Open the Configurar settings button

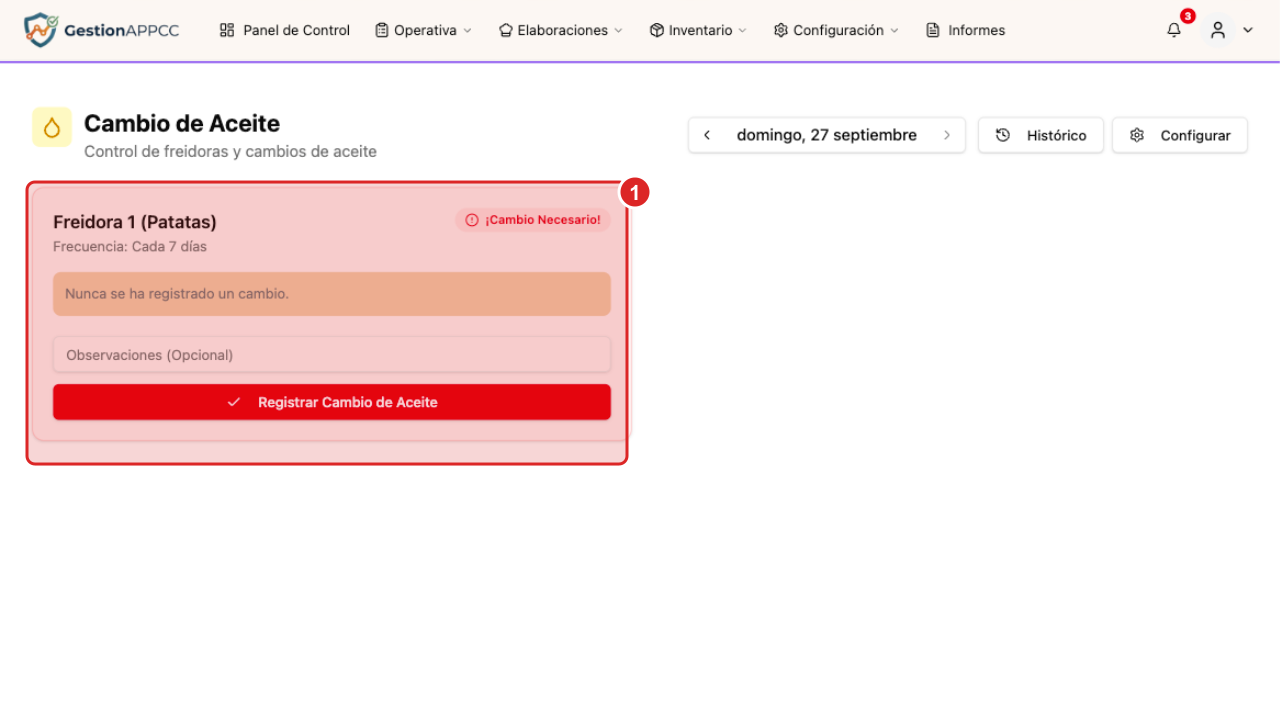(1180, 135)
